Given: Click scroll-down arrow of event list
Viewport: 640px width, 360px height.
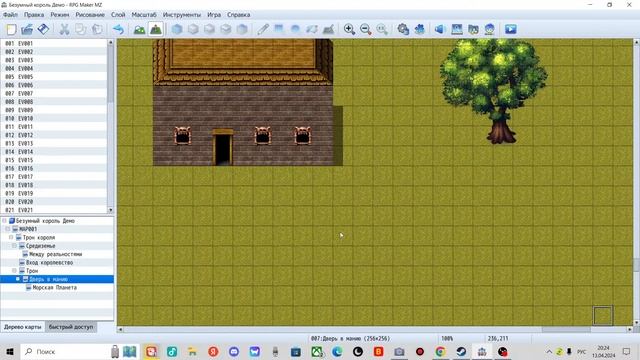Looking at the screenshot, I should click(x=111, y=210).
